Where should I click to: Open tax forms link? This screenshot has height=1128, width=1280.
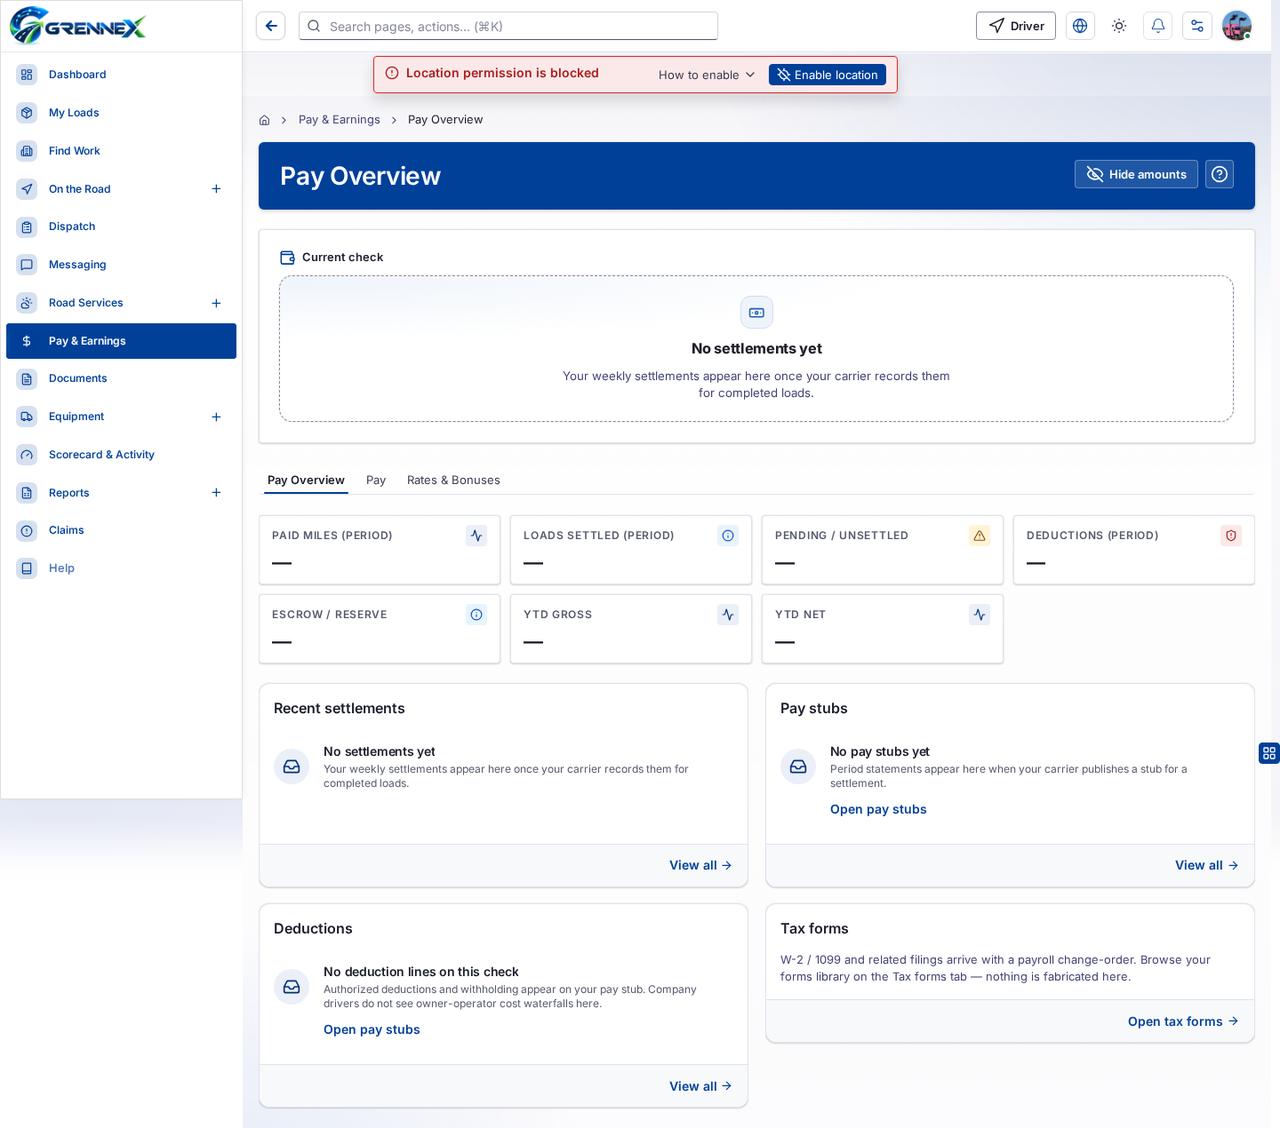pyautogui.click(x=1183, y=1021)
